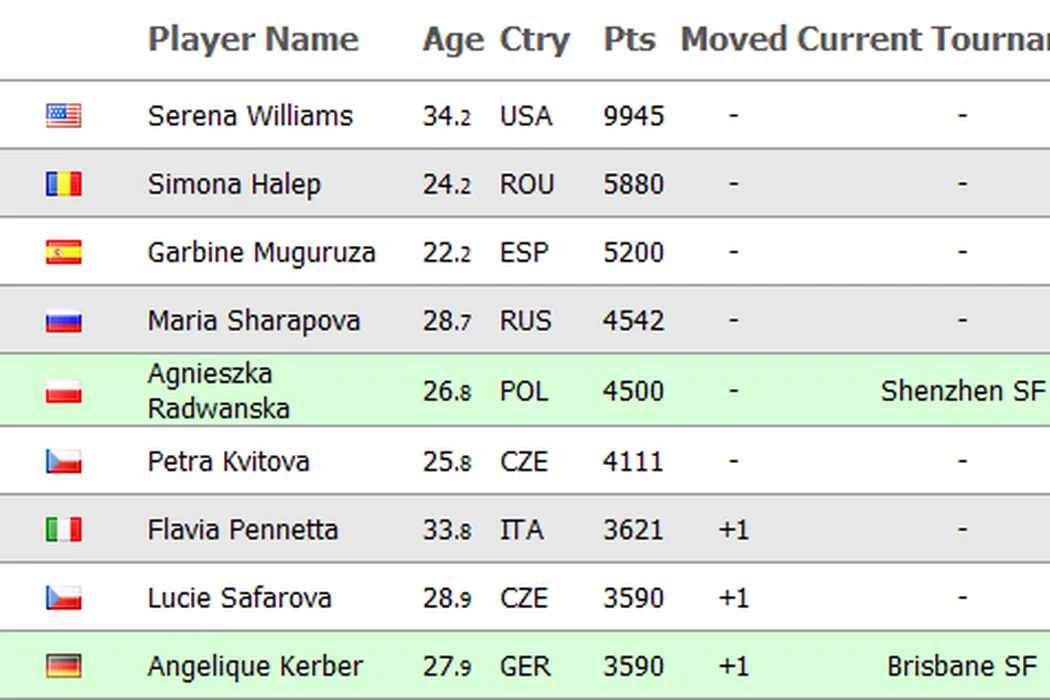Click the Poland flag icon
The image size is (1050, 700).
[x=63, y=391]
